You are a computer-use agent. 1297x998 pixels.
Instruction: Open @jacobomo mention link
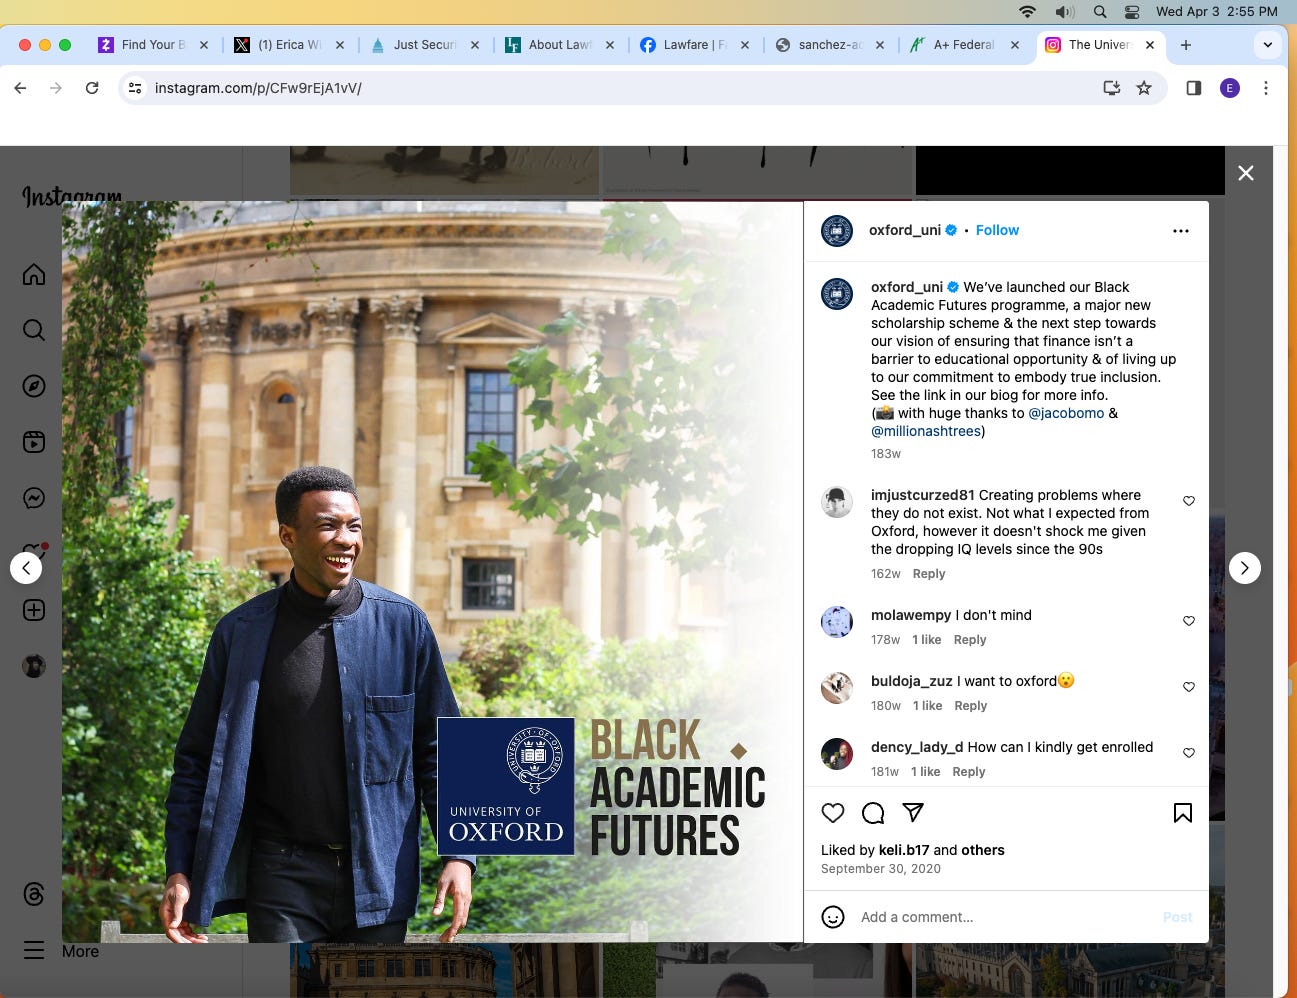[x=1066, y=413]
